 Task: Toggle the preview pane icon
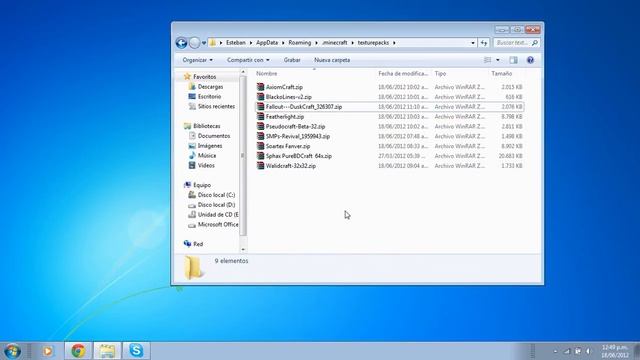[513, 60]
